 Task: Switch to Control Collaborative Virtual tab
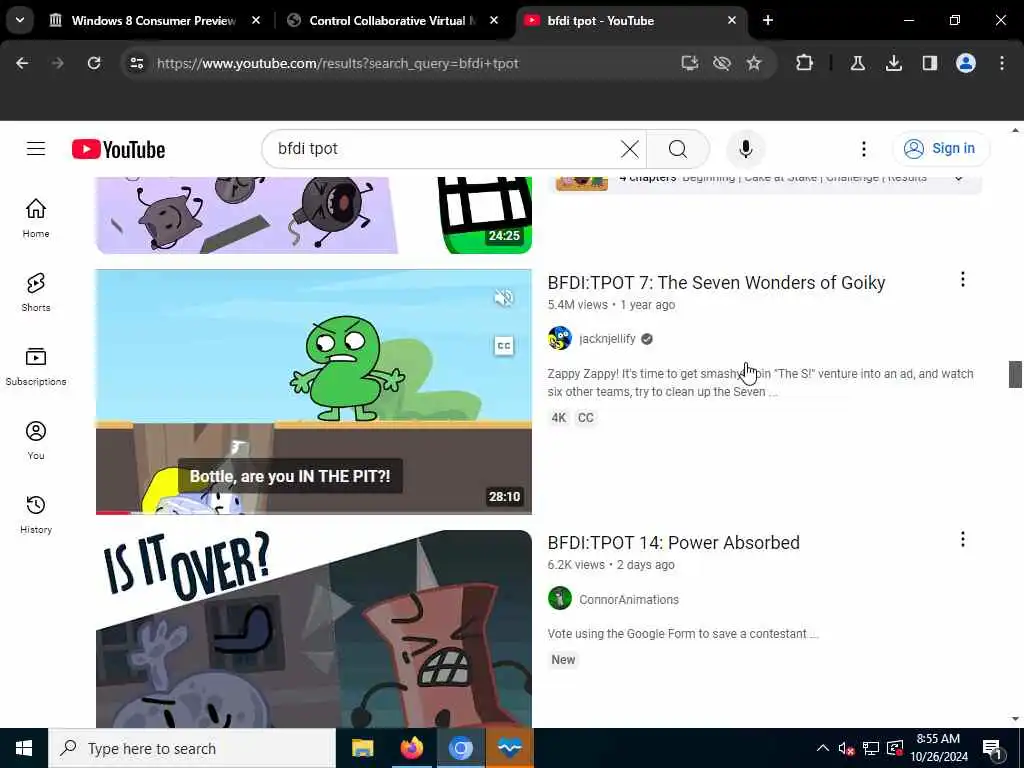click(x=392, y=21)
